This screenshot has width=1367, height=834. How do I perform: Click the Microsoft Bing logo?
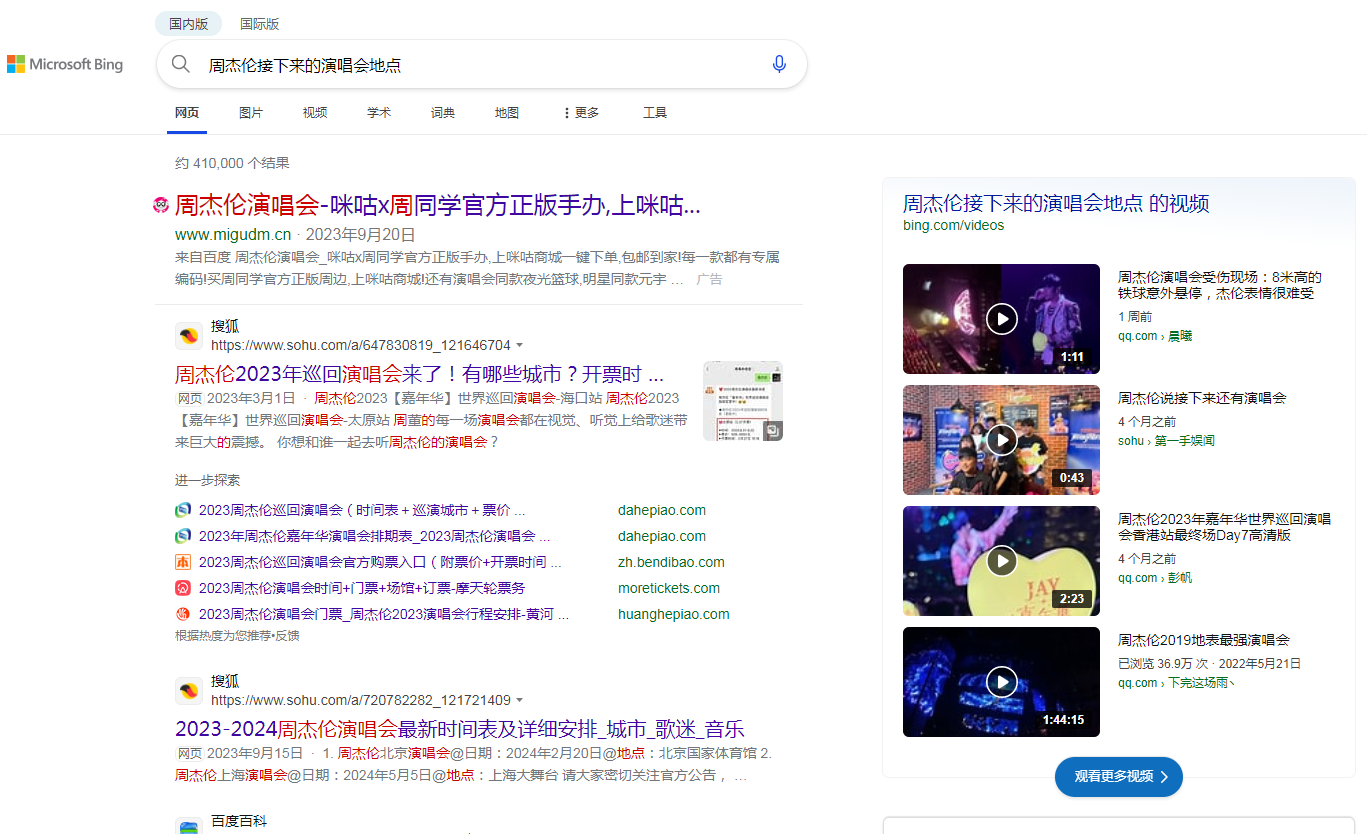pyautogui.click(x=65, y=64)
